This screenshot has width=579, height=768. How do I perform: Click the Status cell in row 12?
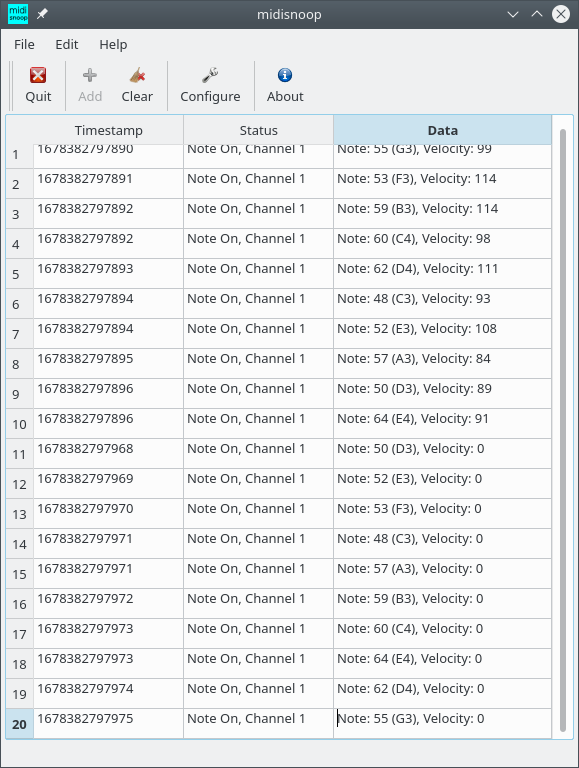click(259, 484)
